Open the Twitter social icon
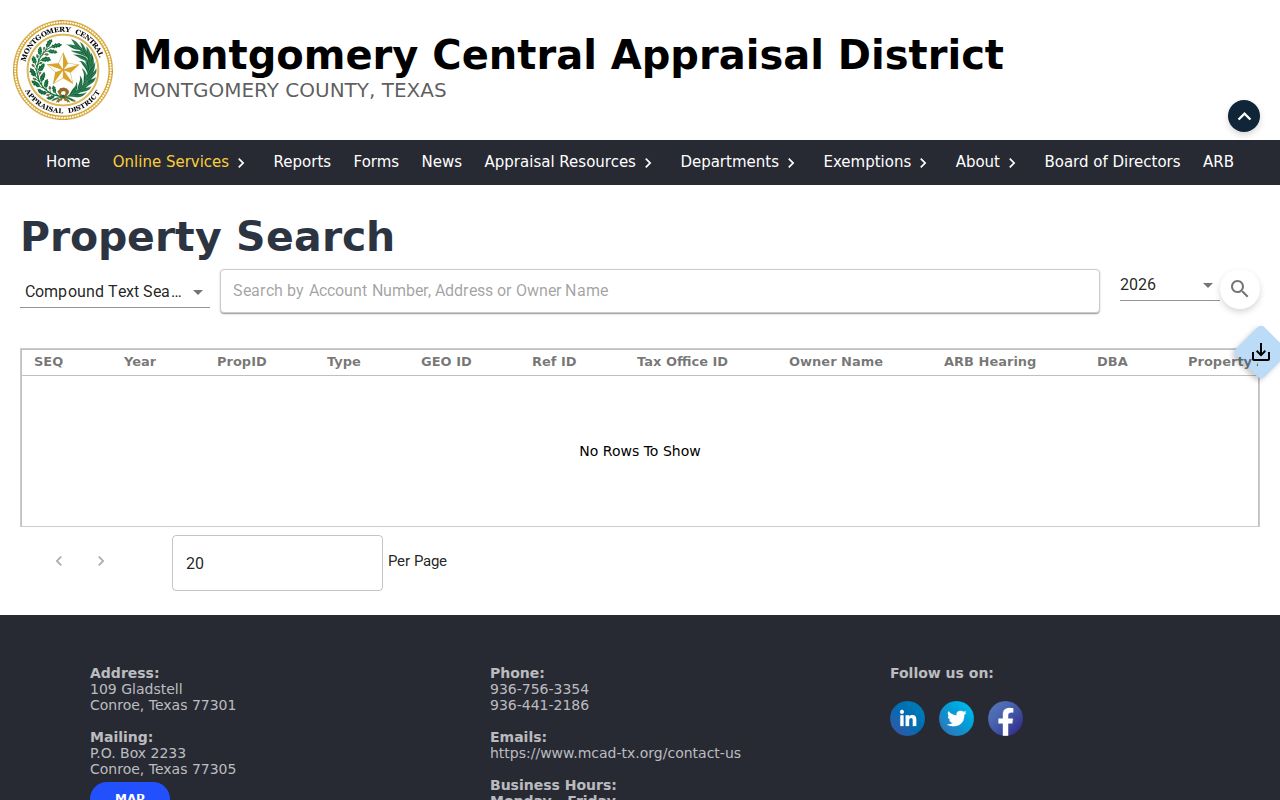1280x800 pixels. pyautogui.click(x=957, y=718)
